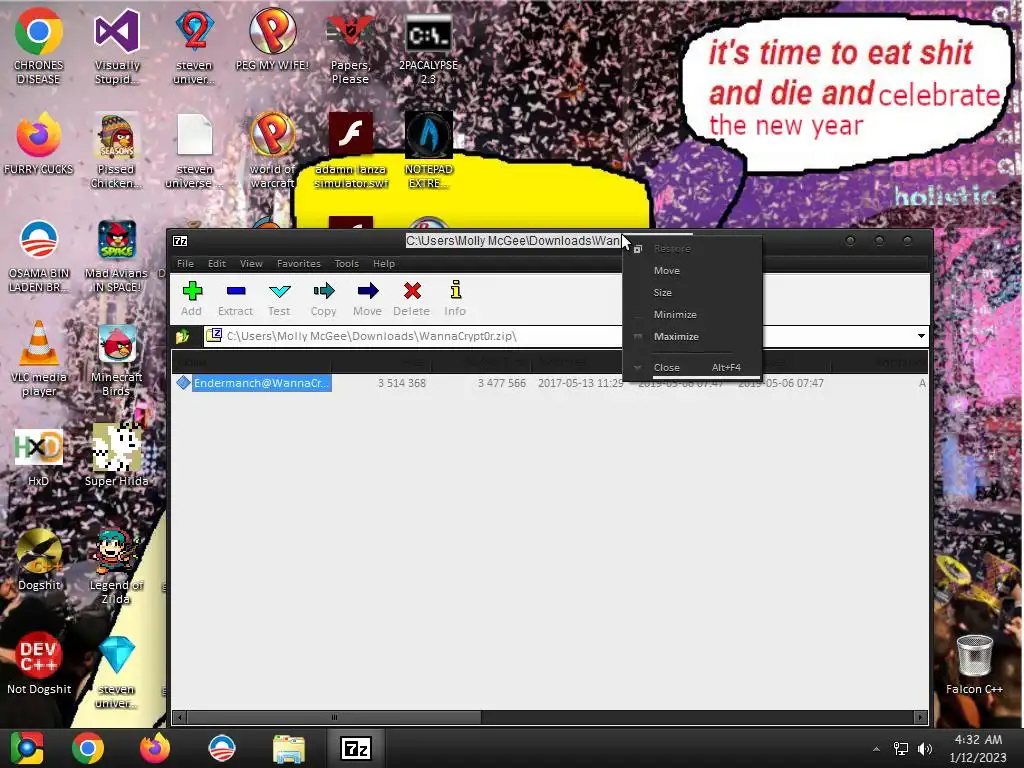
Task: Select NOTEPAD EXTRE... desktop icon
Action: coord(428,150)
